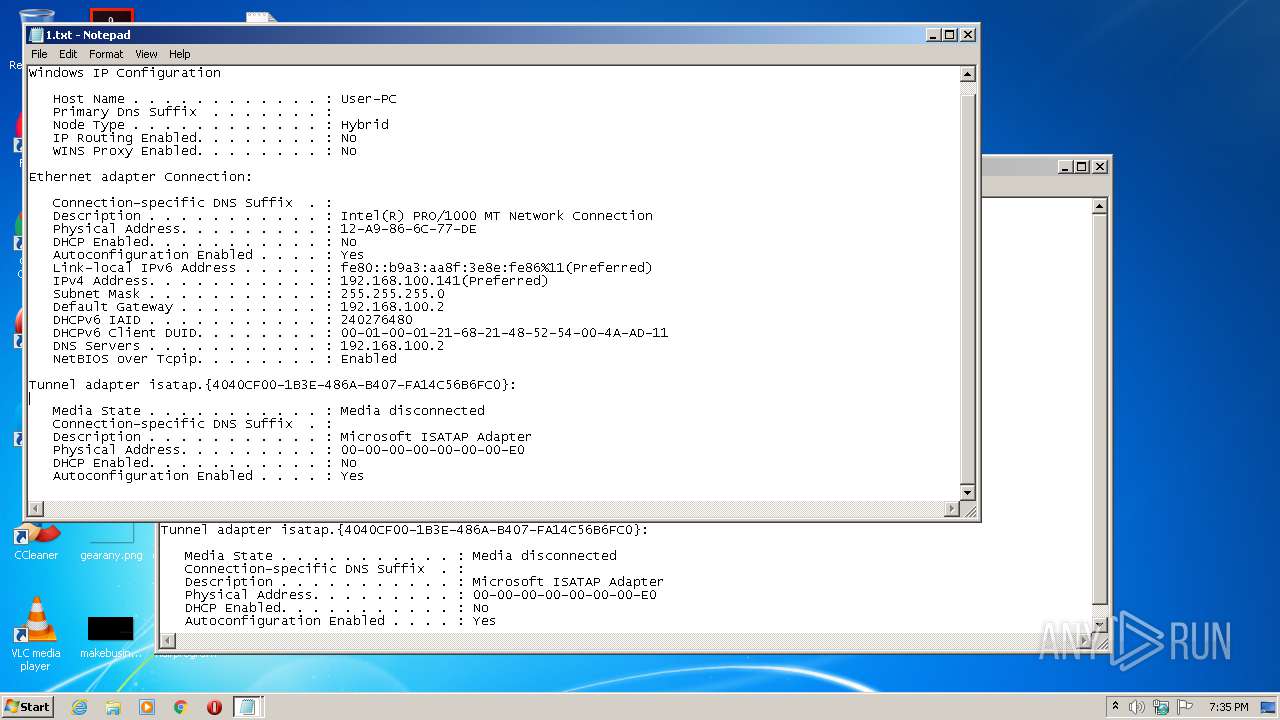Click the Notepad icon in 1.txt title bar
1280x720 pixels.
pos(36,35)
